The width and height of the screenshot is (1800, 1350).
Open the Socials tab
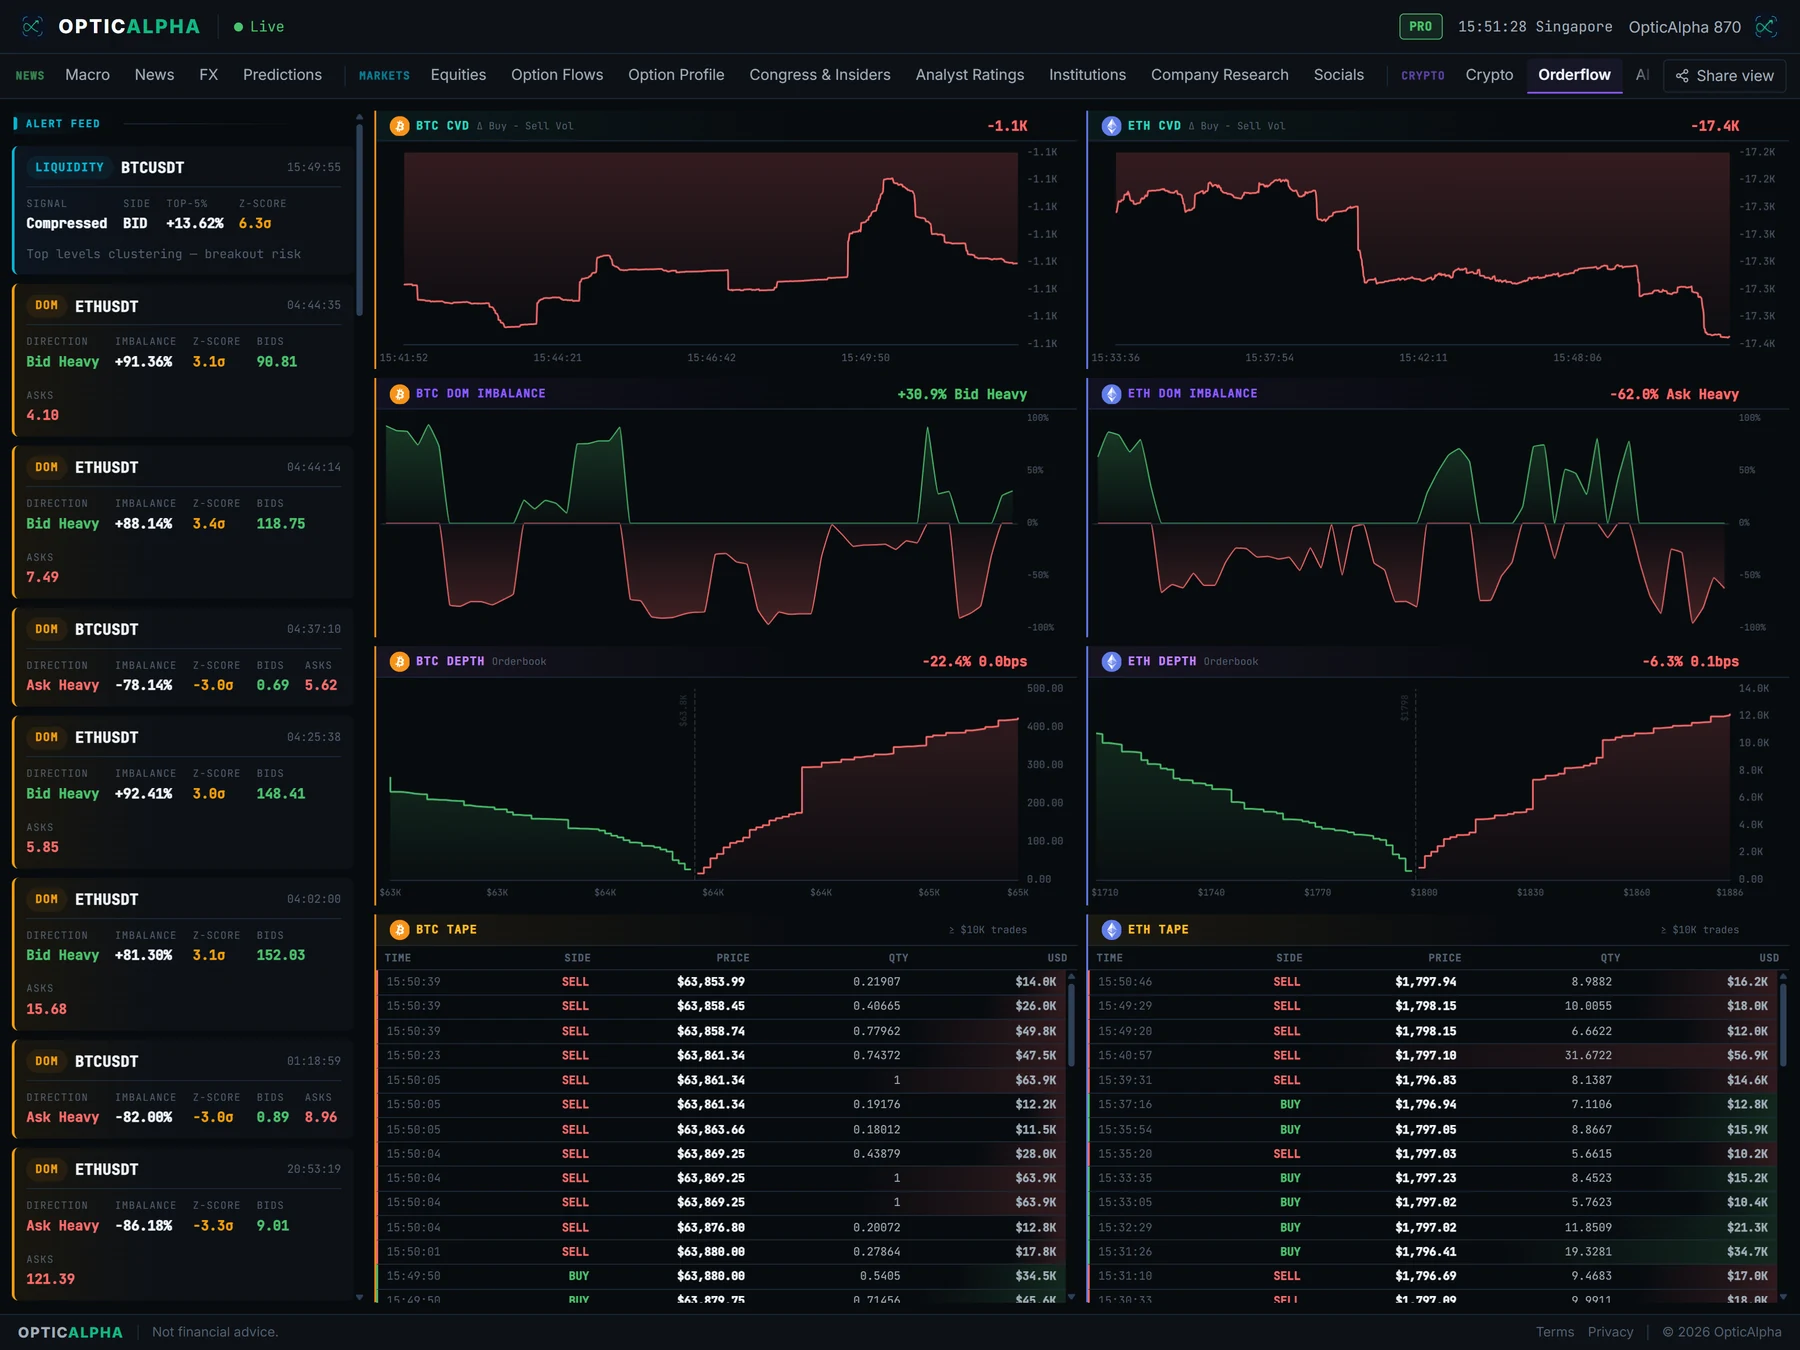pos(1338,75)
